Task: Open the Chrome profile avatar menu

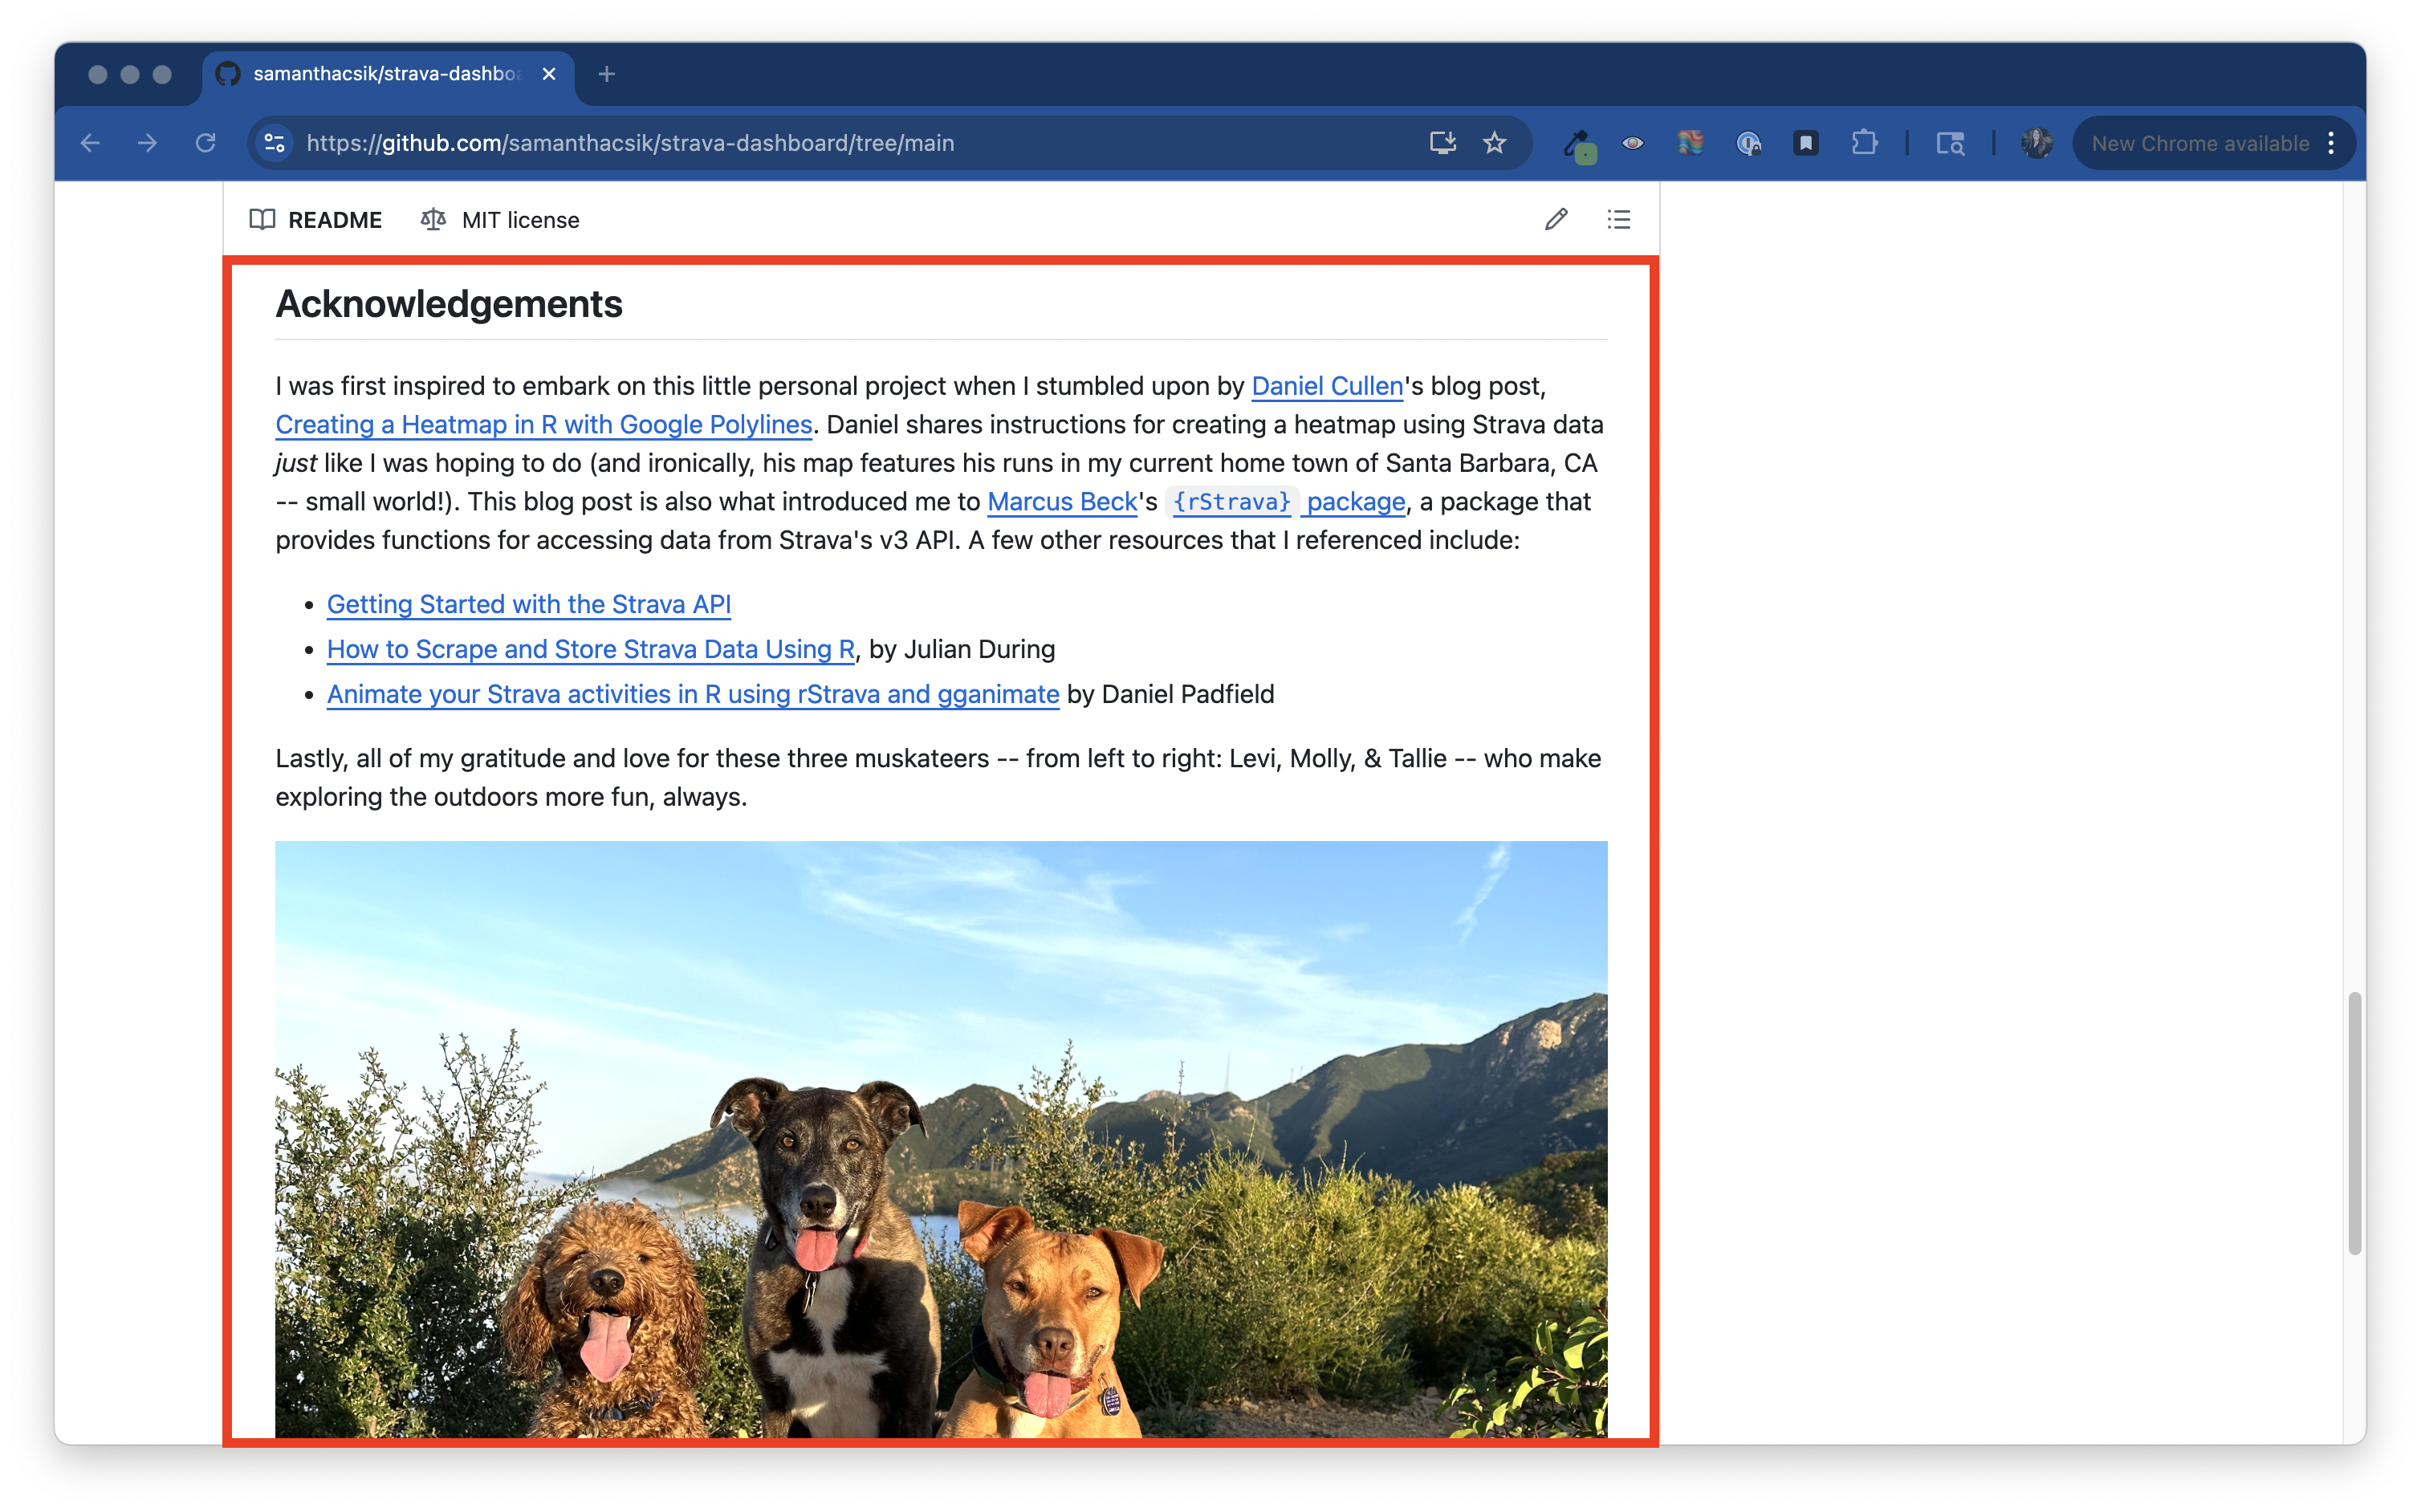Action: click(2036, 143)
